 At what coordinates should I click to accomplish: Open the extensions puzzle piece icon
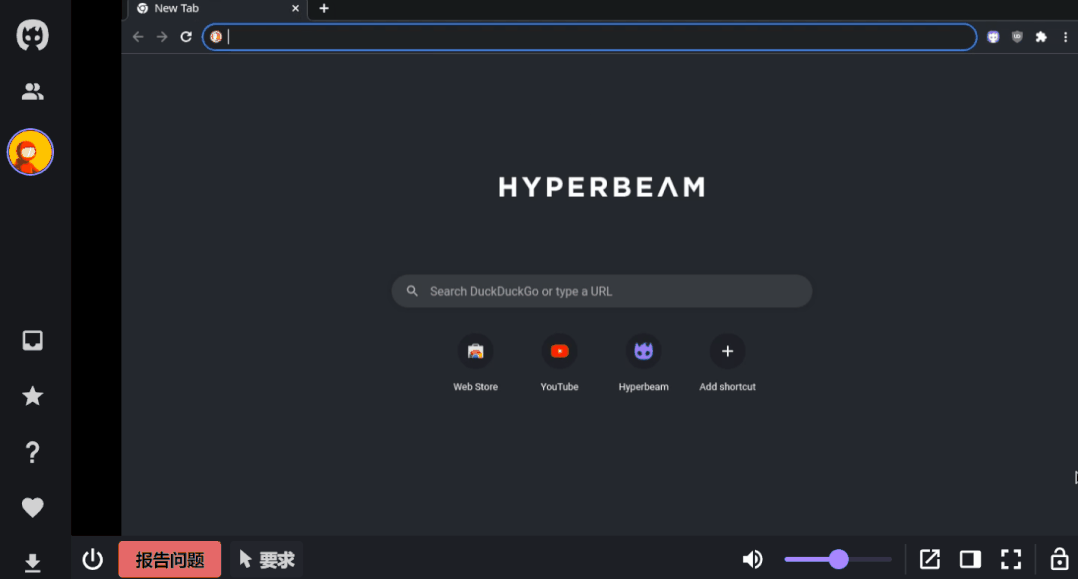click(1042, 37)
